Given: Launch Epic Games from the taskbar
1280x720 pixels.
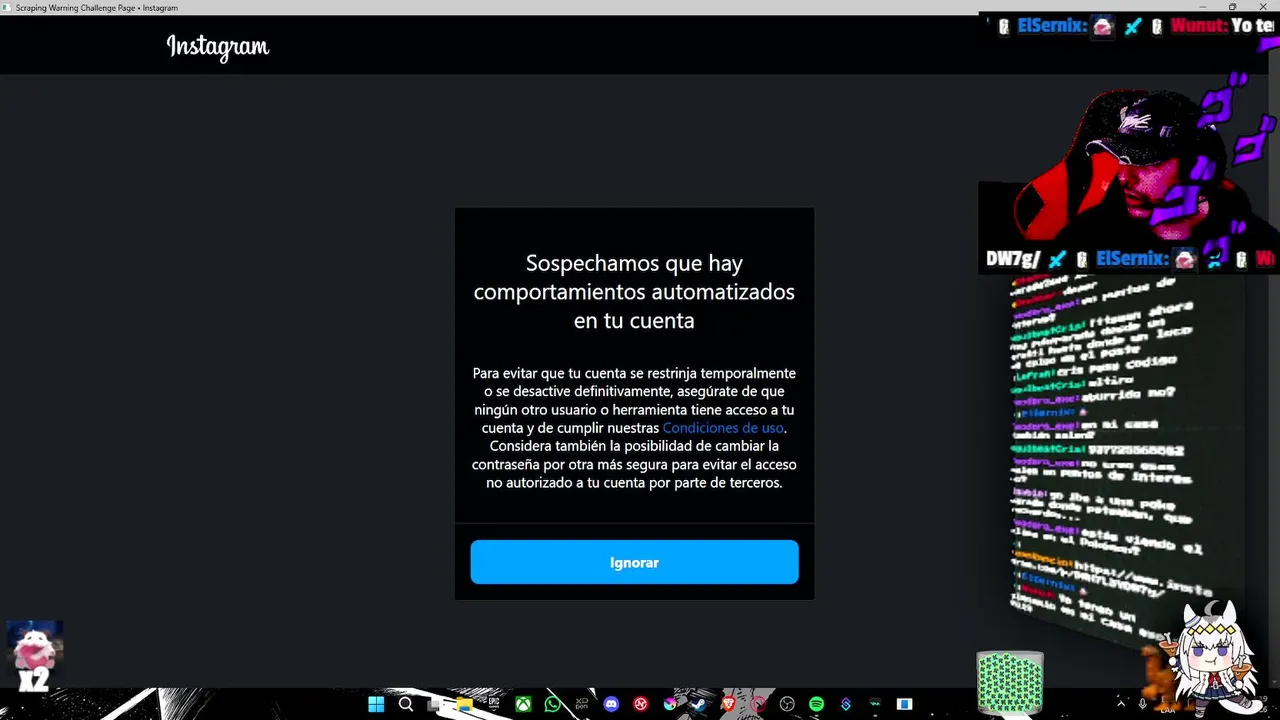Looking at the screenshot, I should click(x=494, y=704).
